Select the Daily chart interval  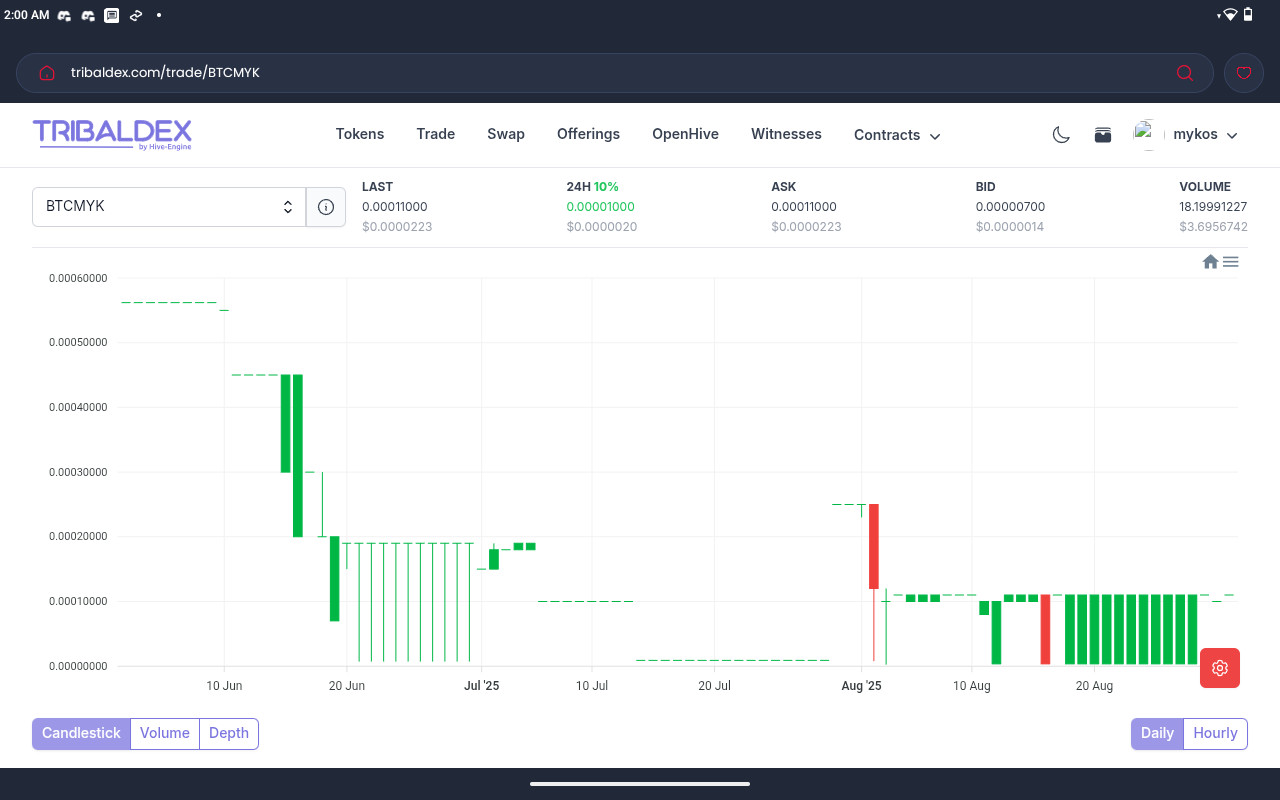(1157, 733)
